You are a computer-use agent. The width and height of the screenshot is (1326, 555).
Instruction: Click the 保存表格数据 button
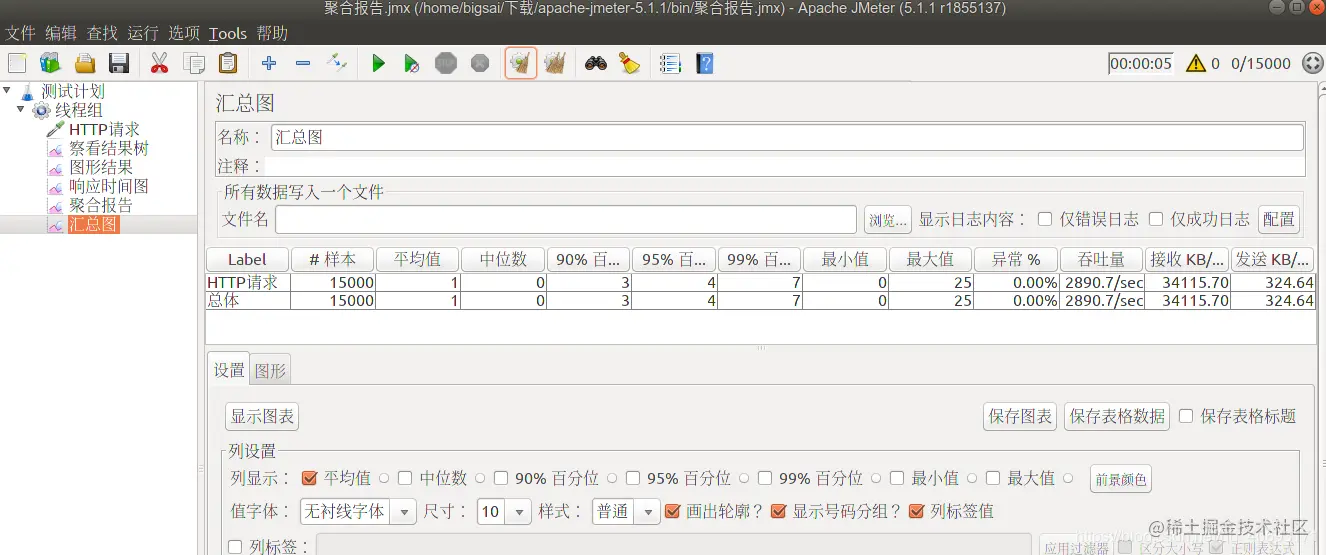click(x=1118, y=416)
